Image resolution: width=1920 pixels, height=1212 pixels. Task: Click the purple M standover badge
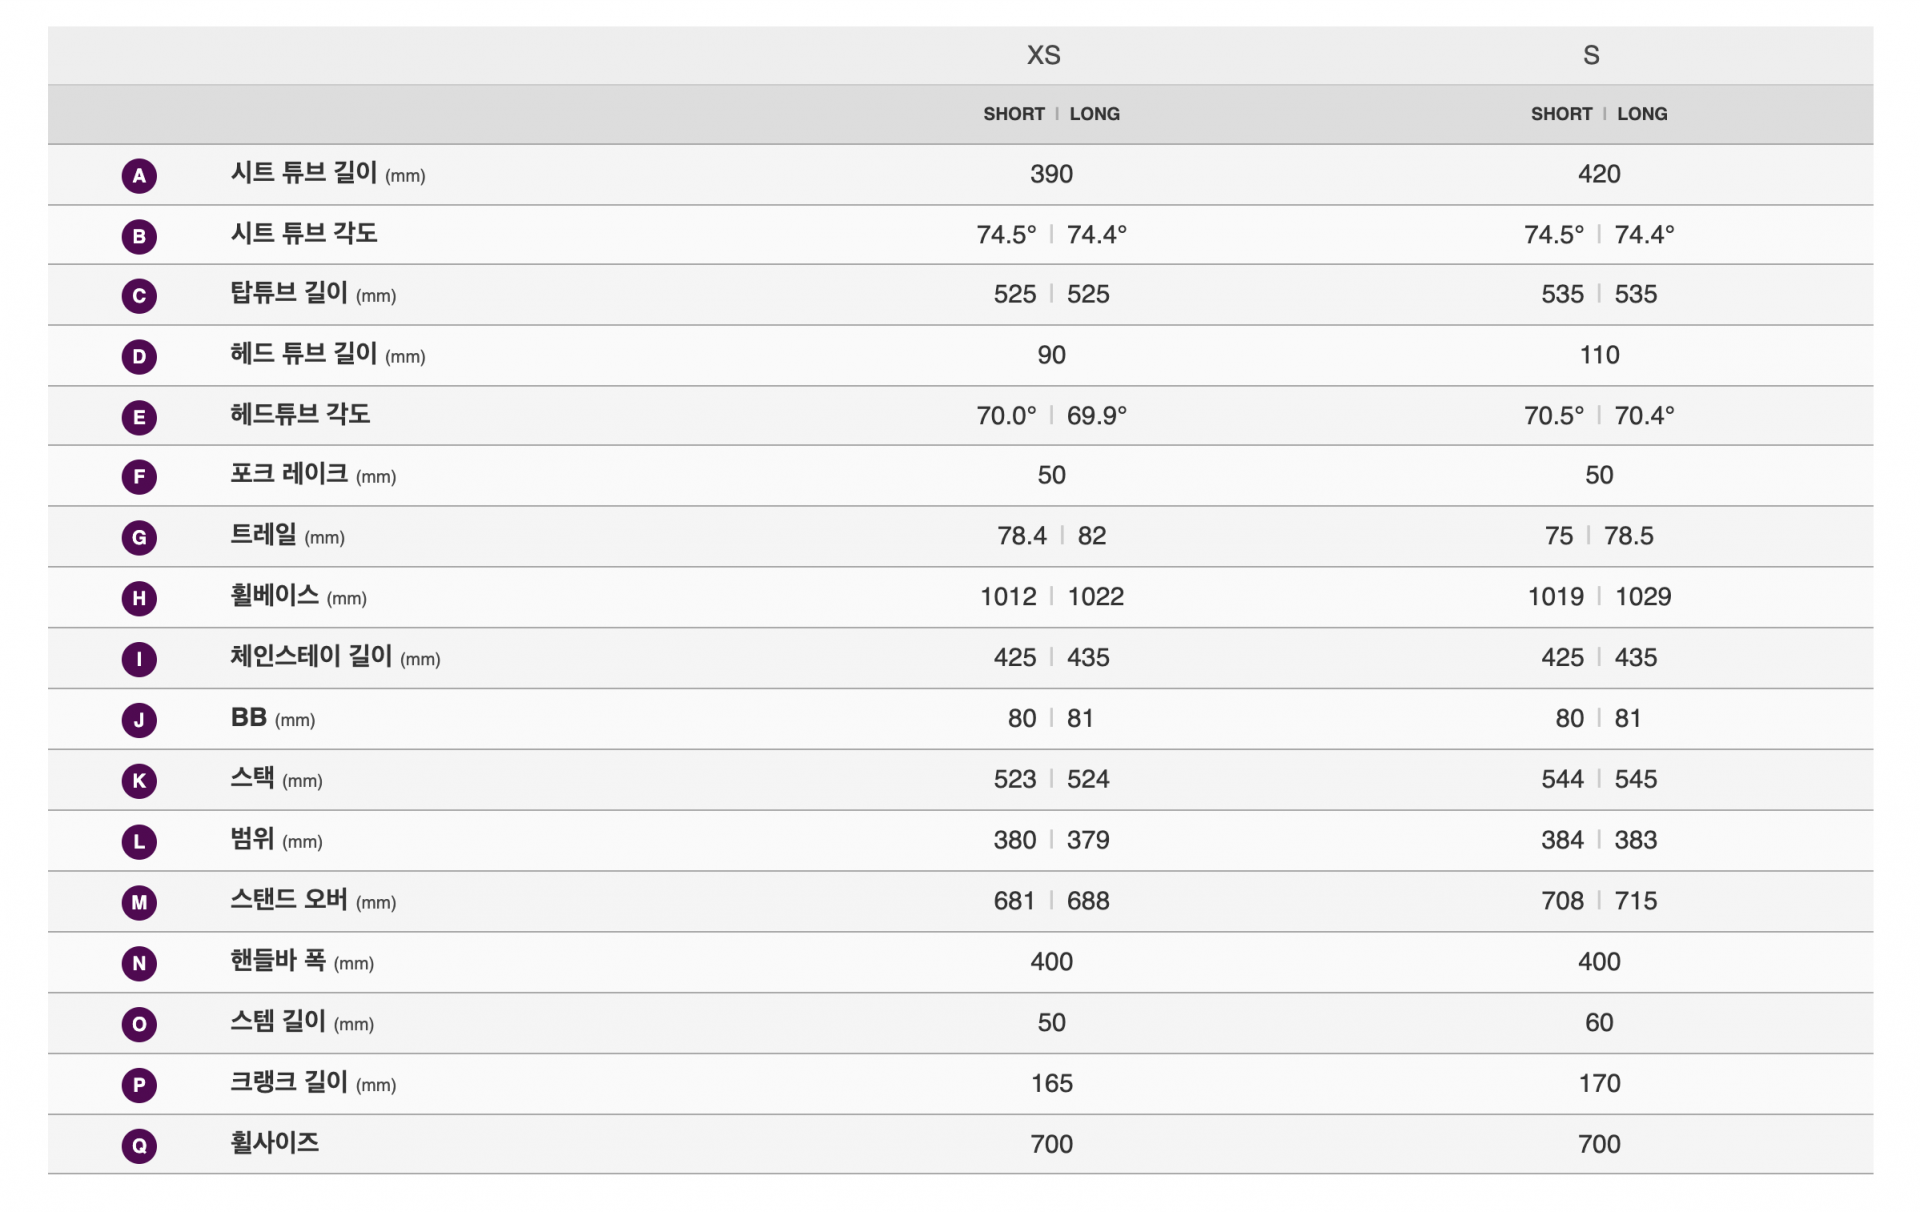(x=139, y=903)
